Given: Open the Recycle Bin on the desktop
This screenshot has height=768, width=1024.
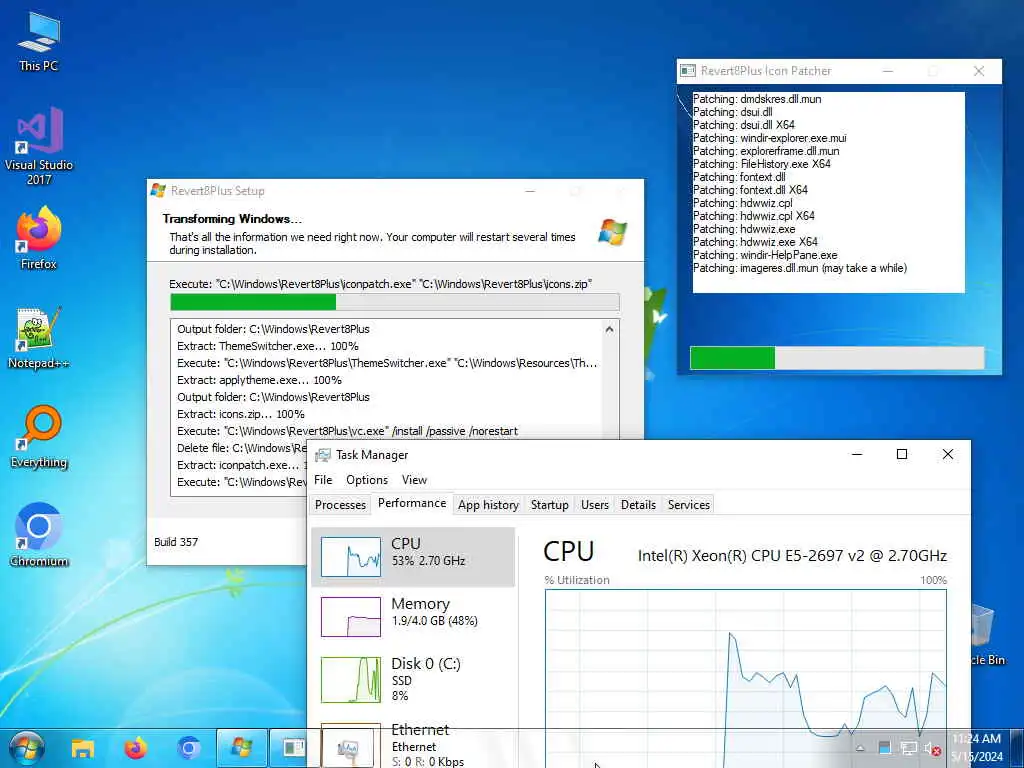Looking at the screenshot, I should pos(987,635).
